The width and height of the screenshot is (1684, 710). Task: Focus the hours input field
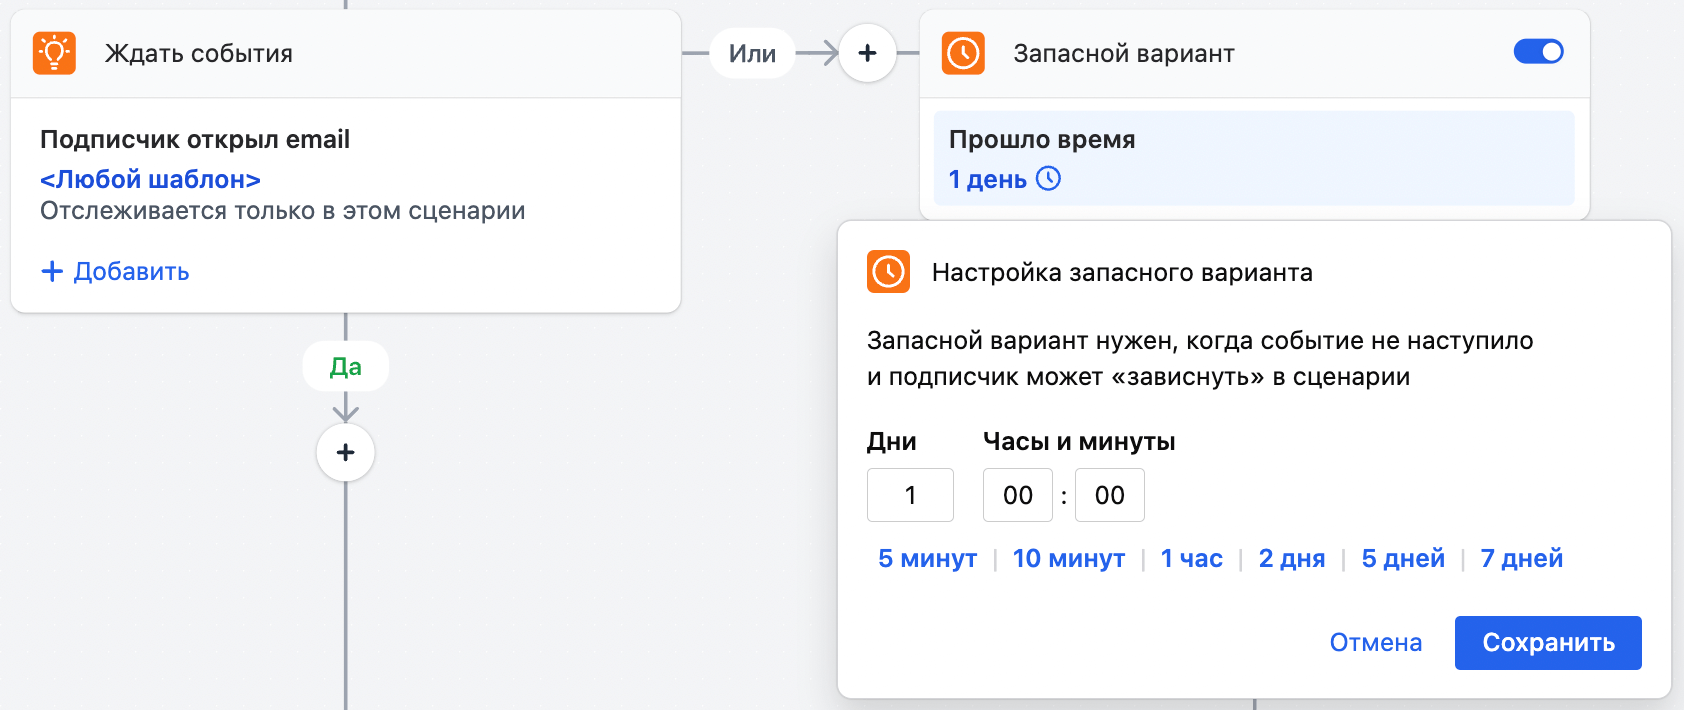(x=1017, y=495)
